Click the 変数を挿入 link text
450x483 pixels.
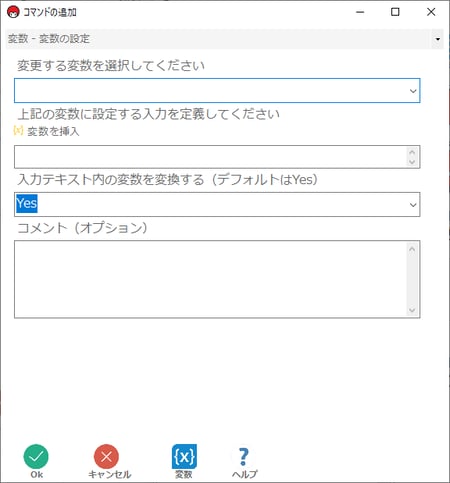coord(53,131)
